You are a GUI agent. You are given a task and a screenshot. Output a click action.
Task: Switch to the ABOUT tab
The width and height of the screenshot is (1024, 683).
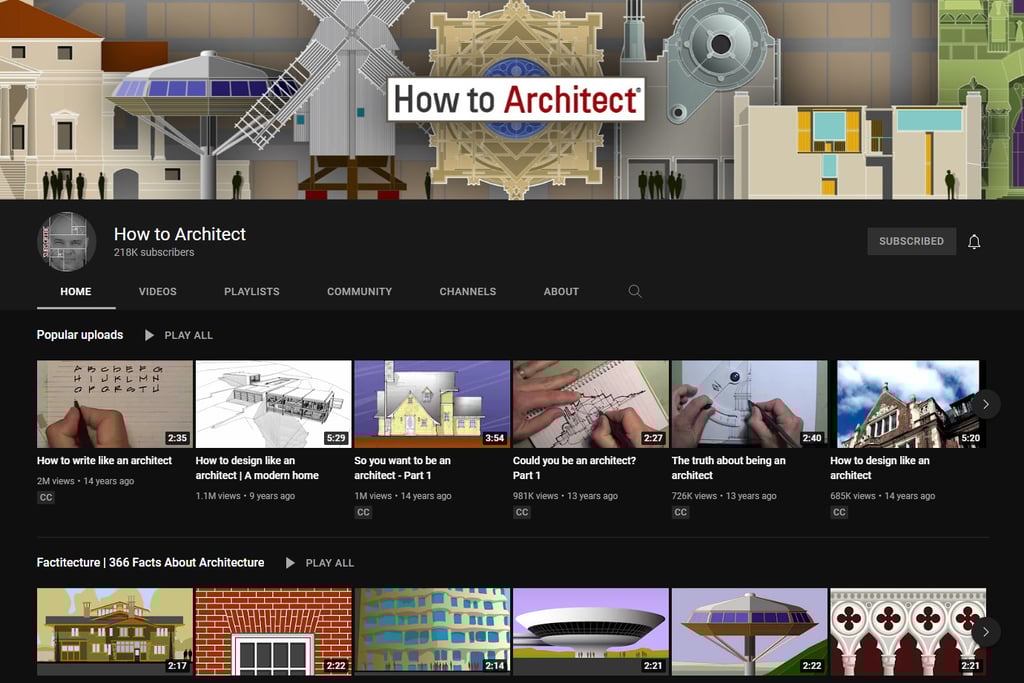click(x=561, y=292)
